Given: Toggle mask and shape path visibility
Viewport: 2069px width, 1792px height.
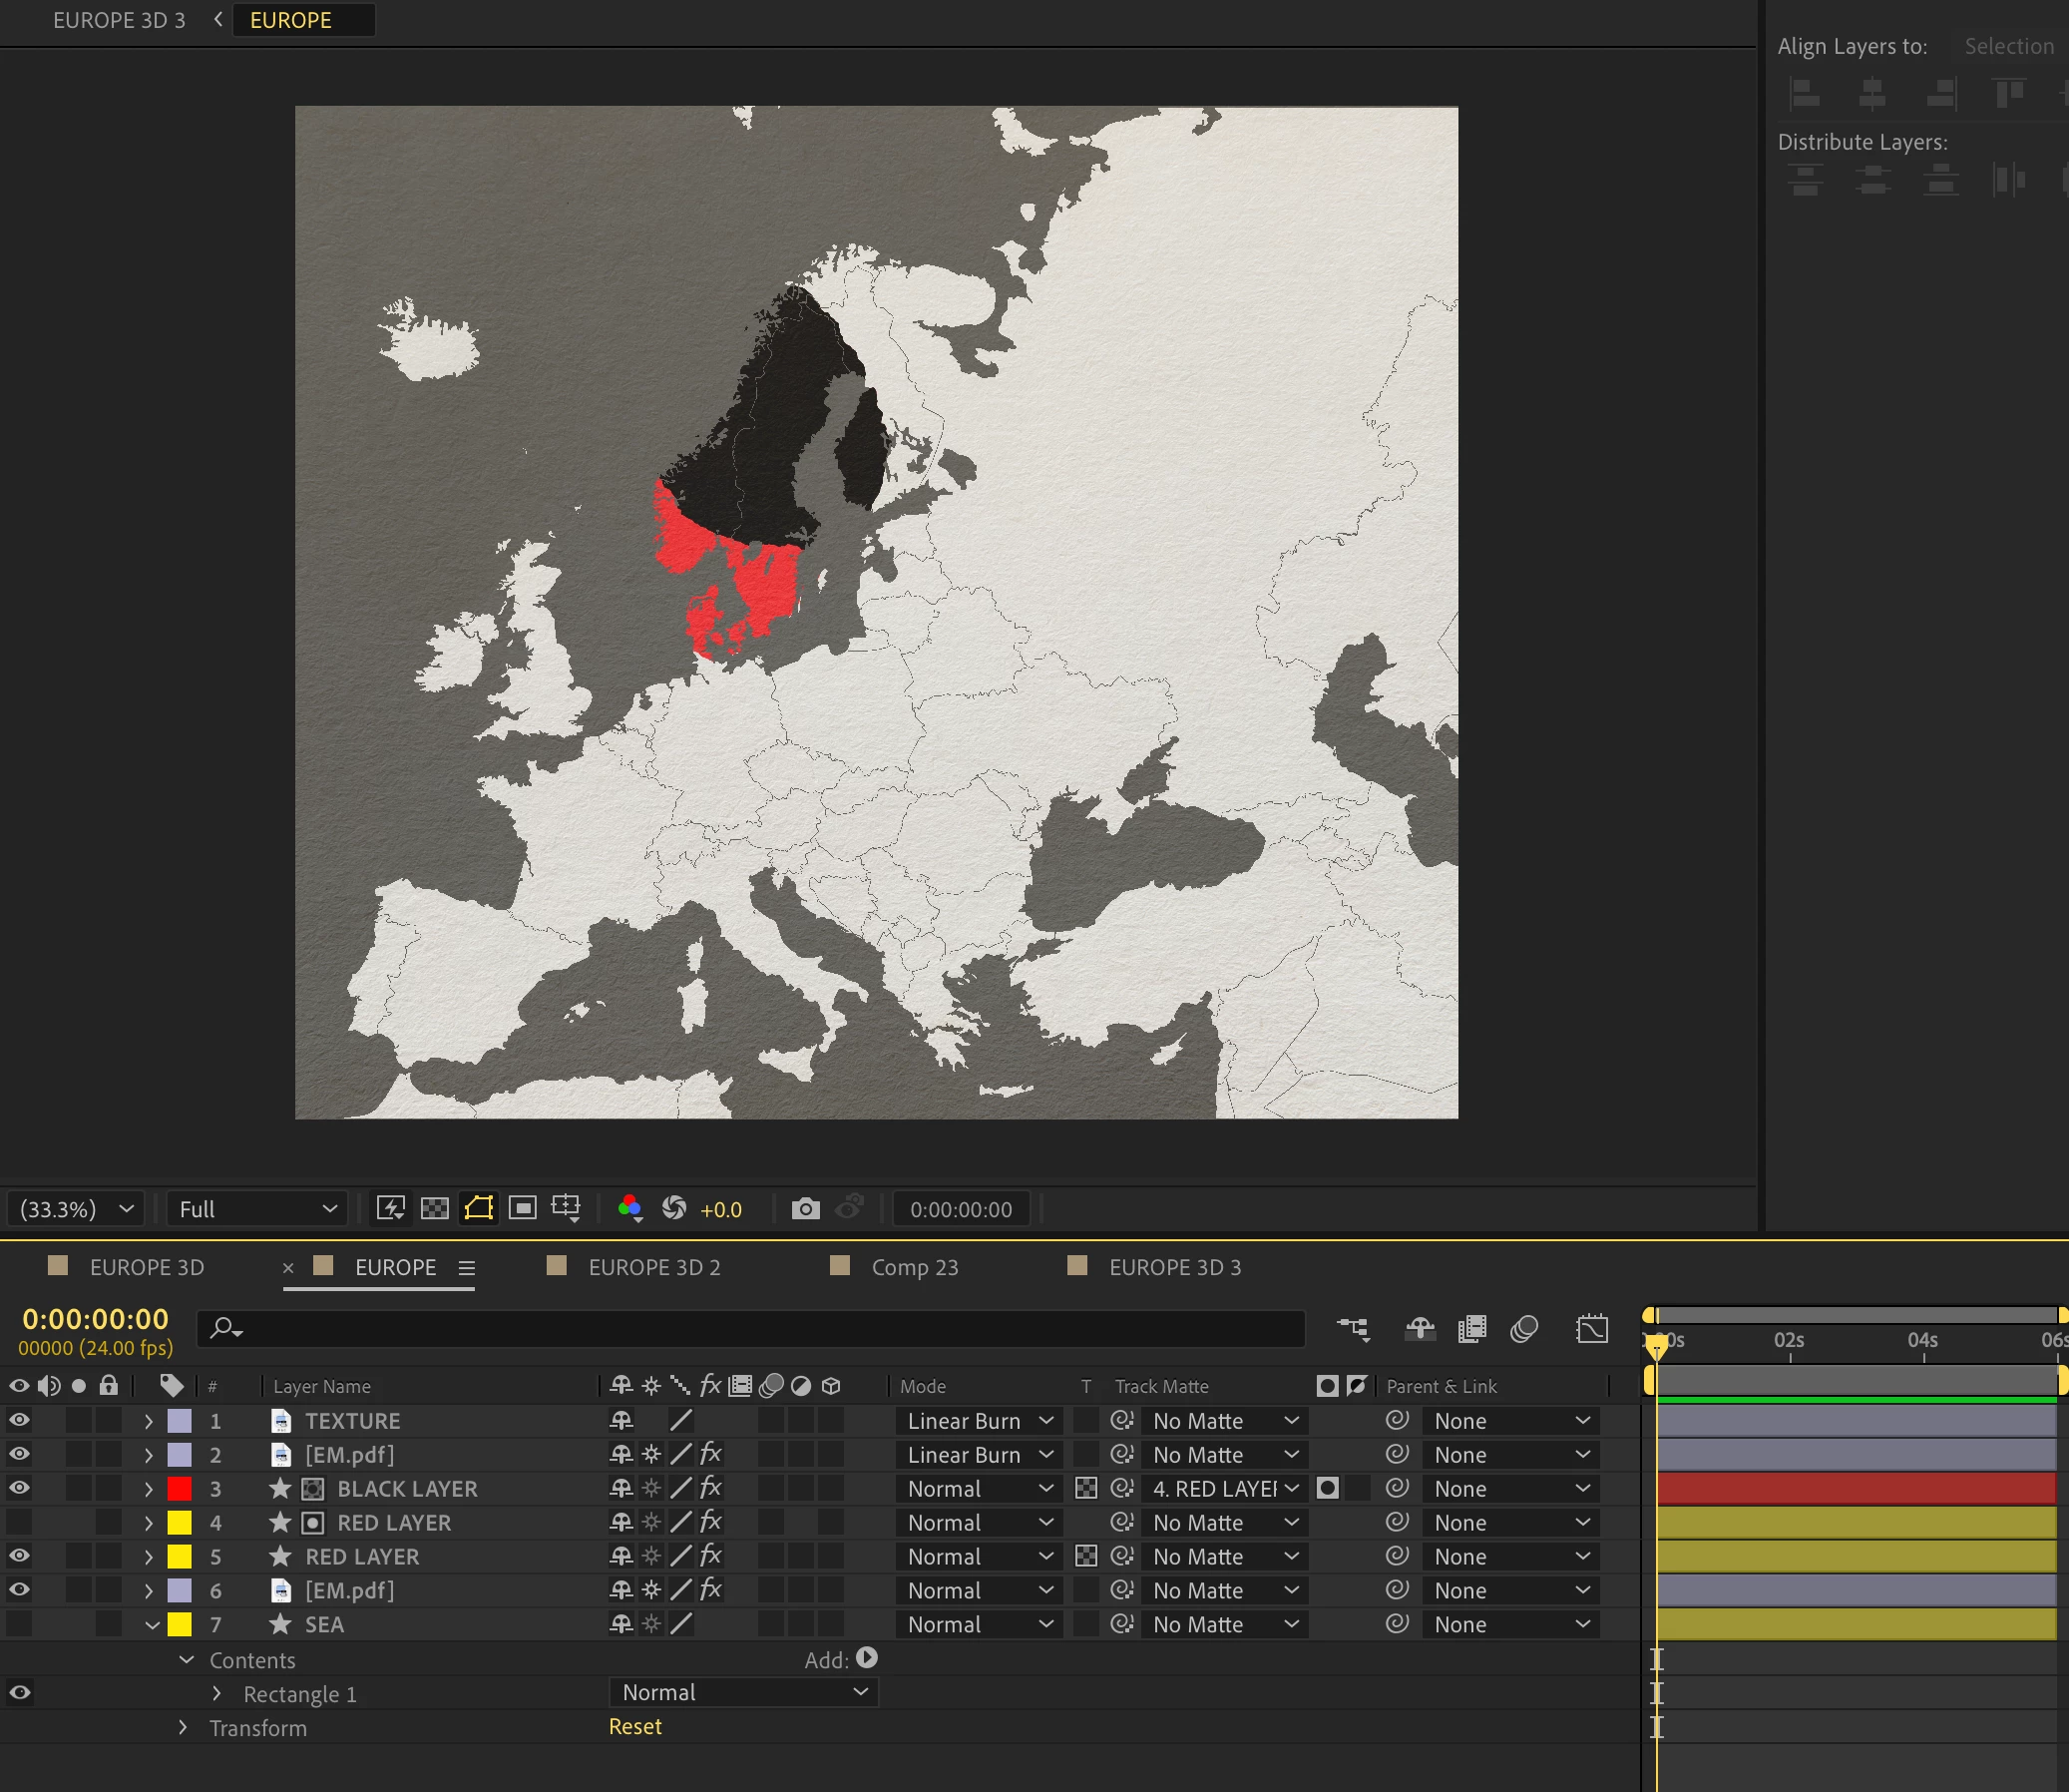Looking at the screenshot, I should point(479,1209).
